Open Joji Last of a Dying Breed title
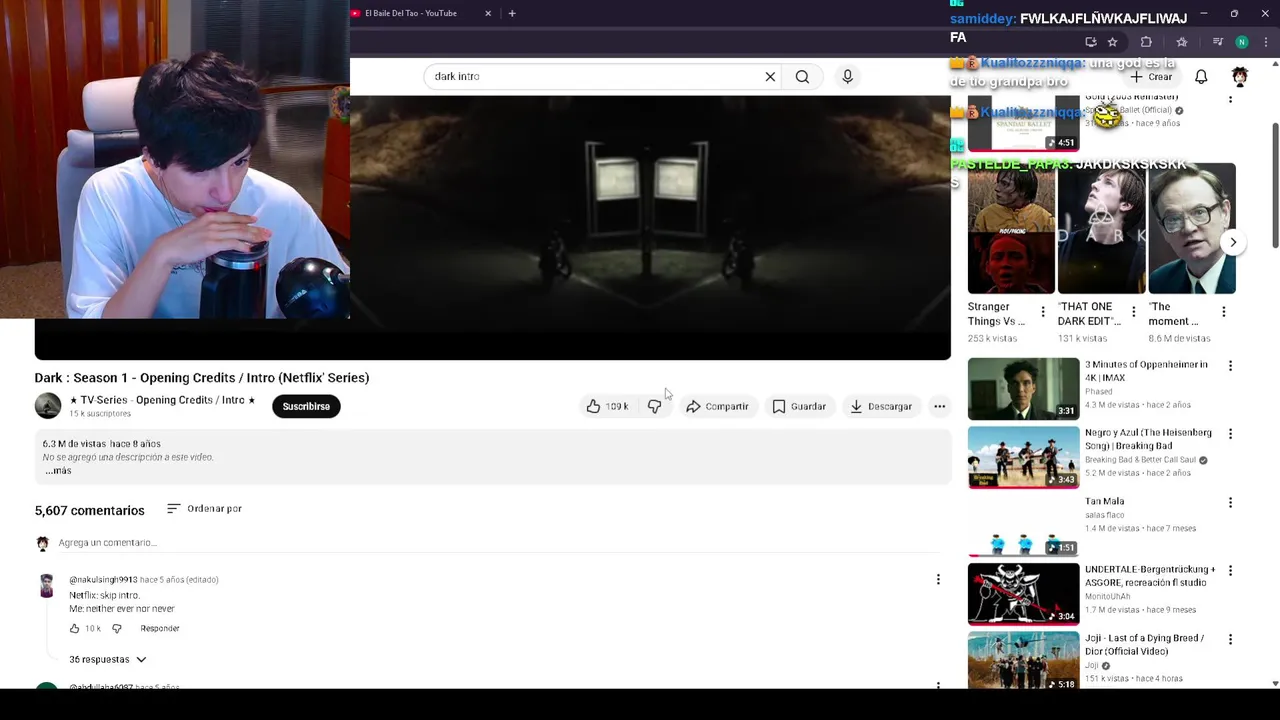 click(x=1144, y=644)
